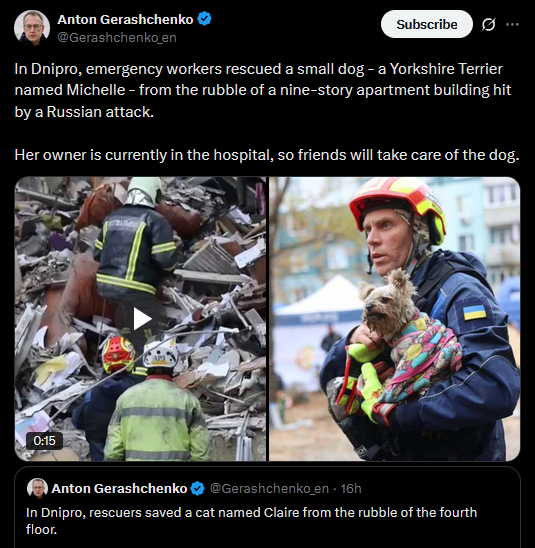The image size is (535, 548).
Task: Play the 0:15 rubble rescue video
Action: pos(142,319)
